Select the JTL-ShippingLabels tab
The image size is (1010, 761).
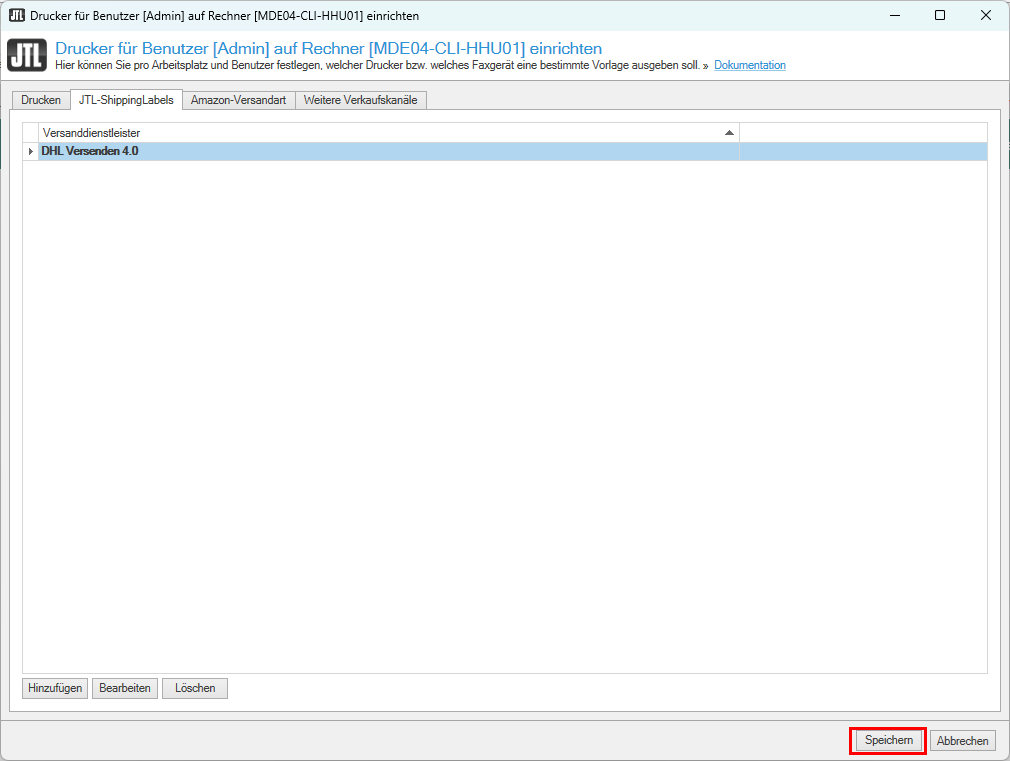(126, 100)
